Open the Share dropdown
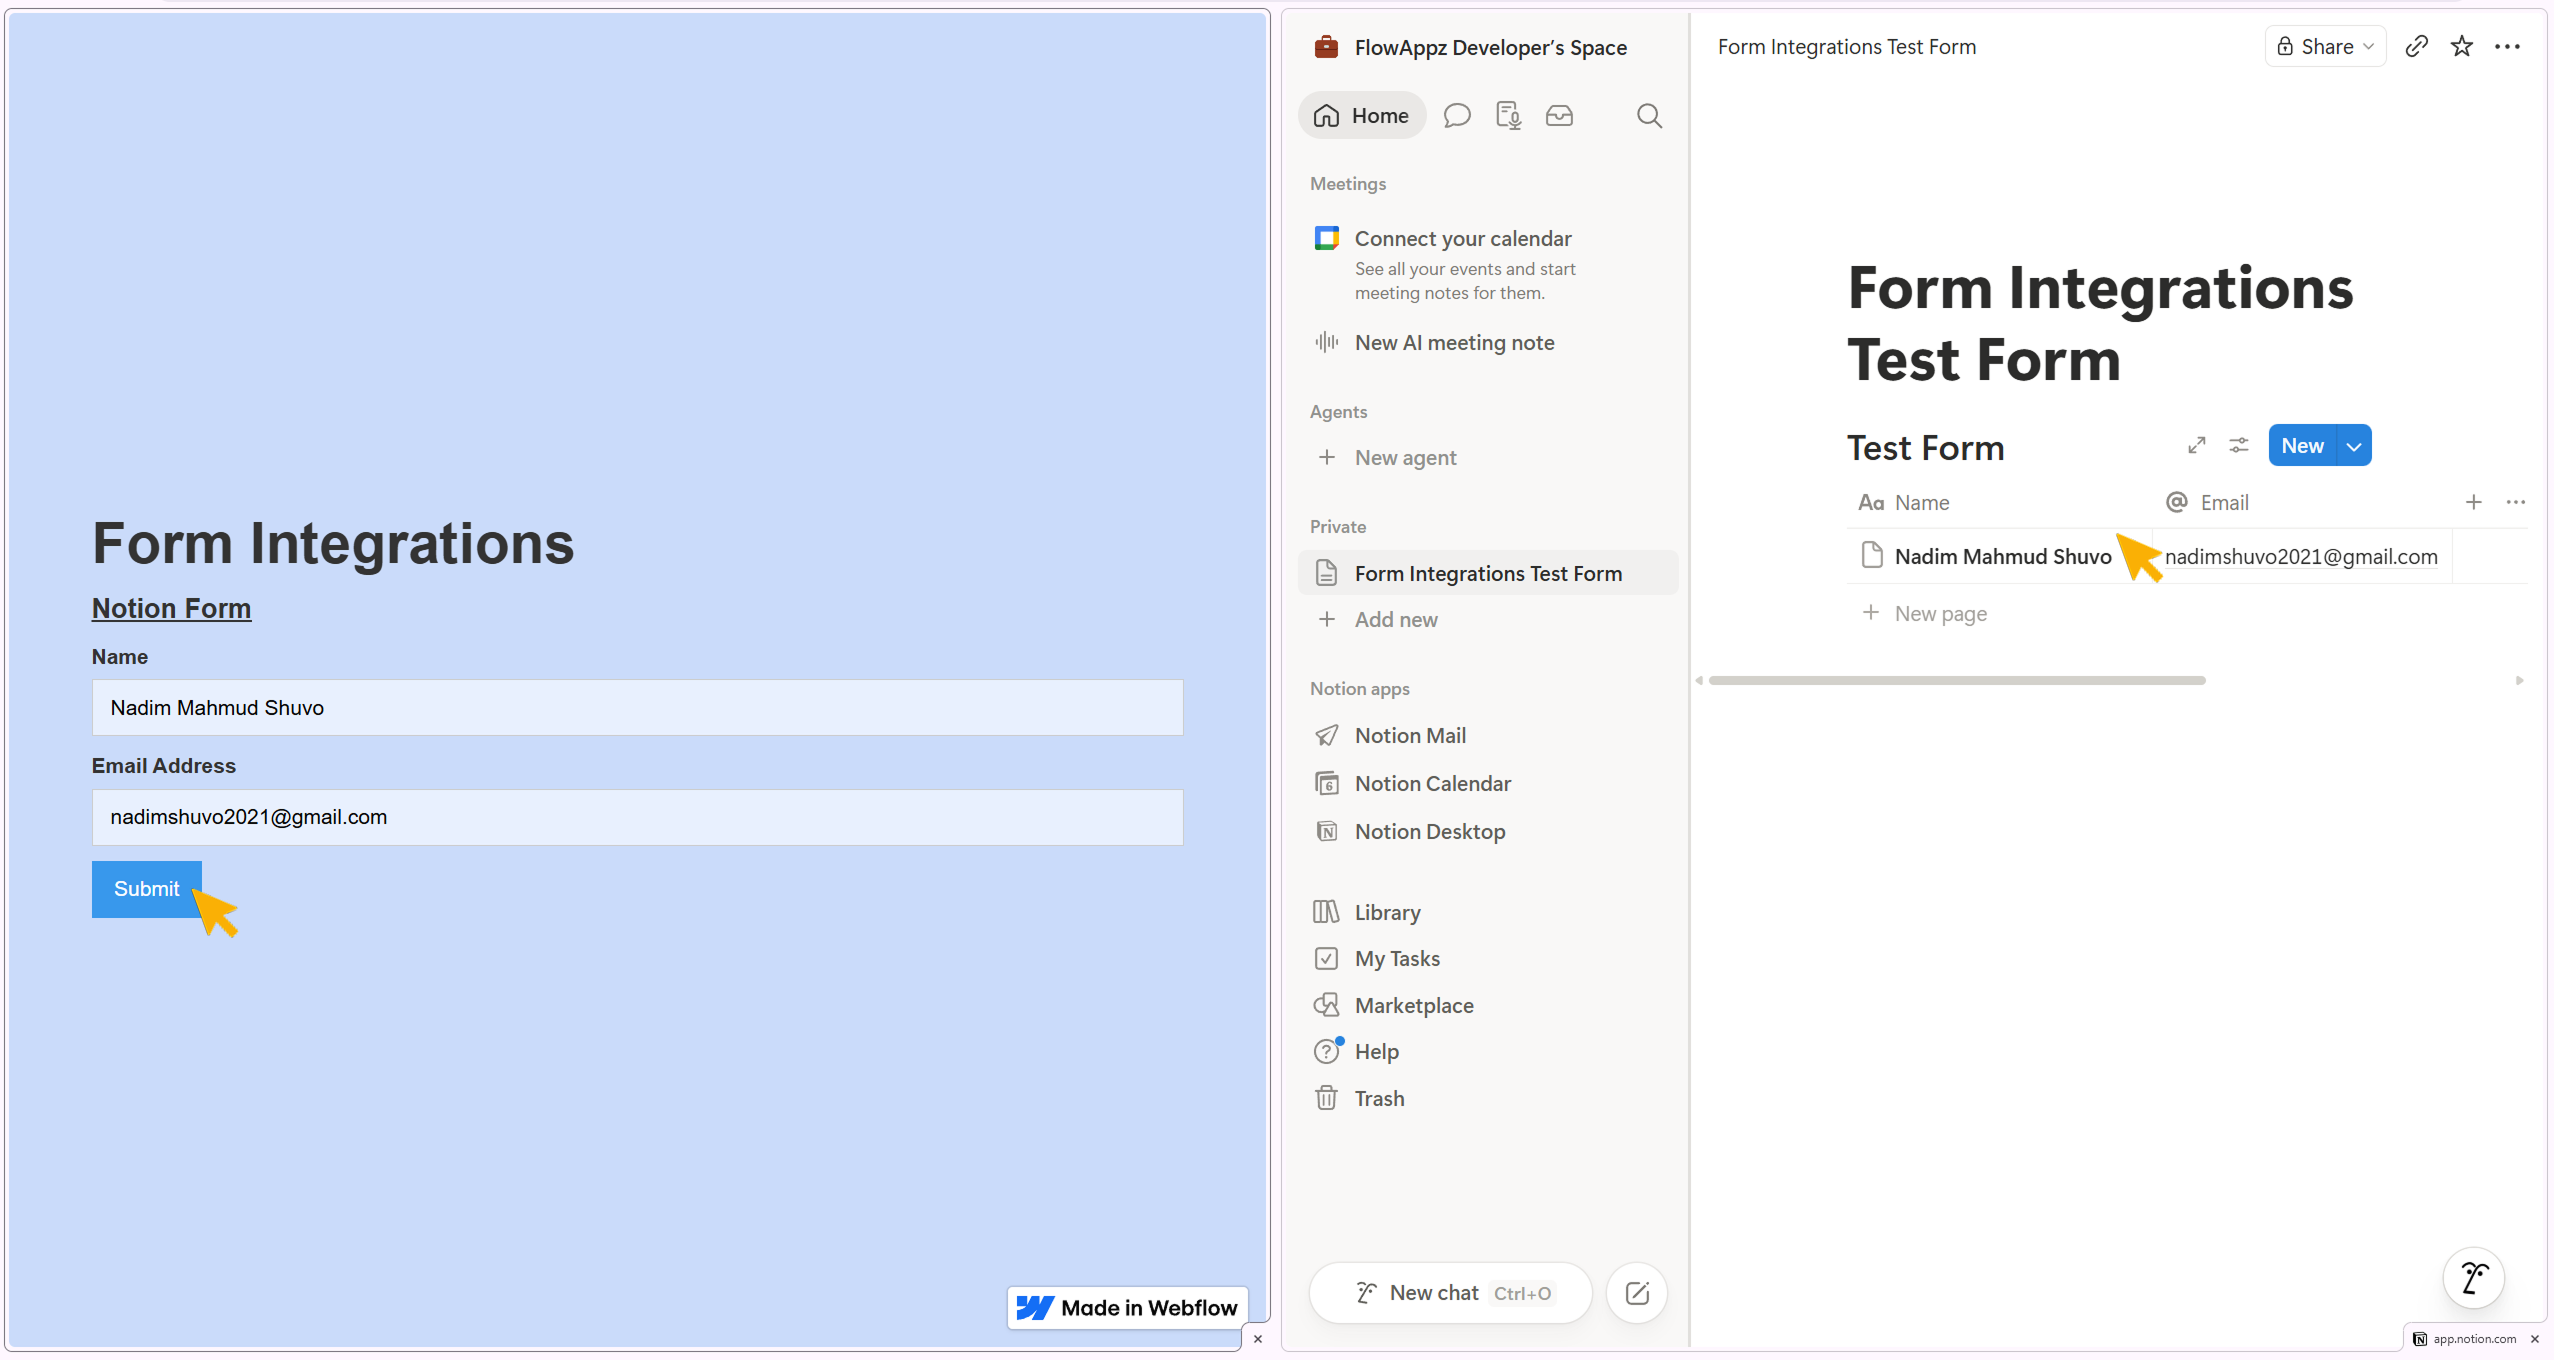This screenshot has width=2554, height=1360. (2325, 47)
